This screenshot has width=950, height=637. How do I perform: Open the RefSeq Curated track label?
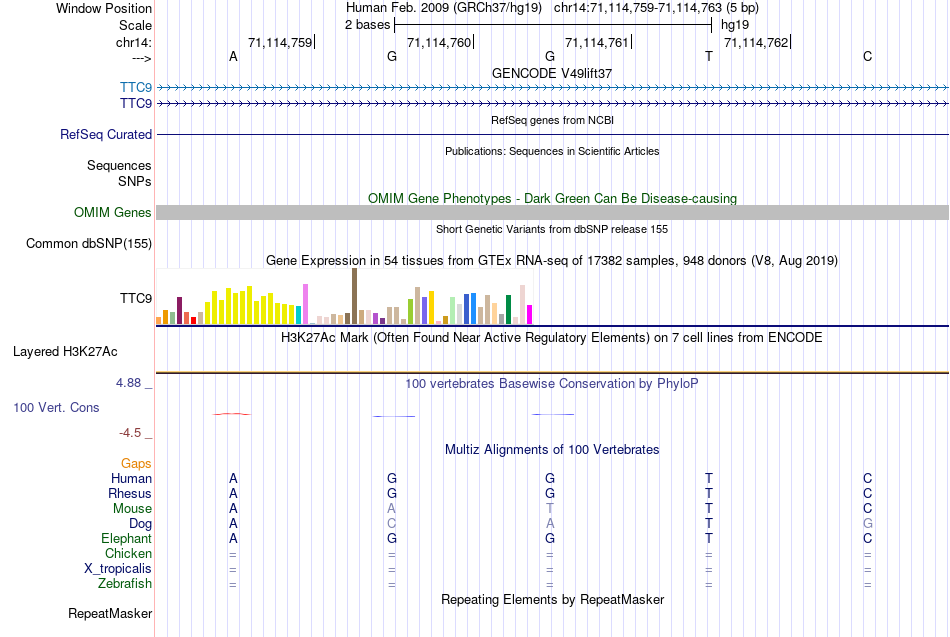106,135
